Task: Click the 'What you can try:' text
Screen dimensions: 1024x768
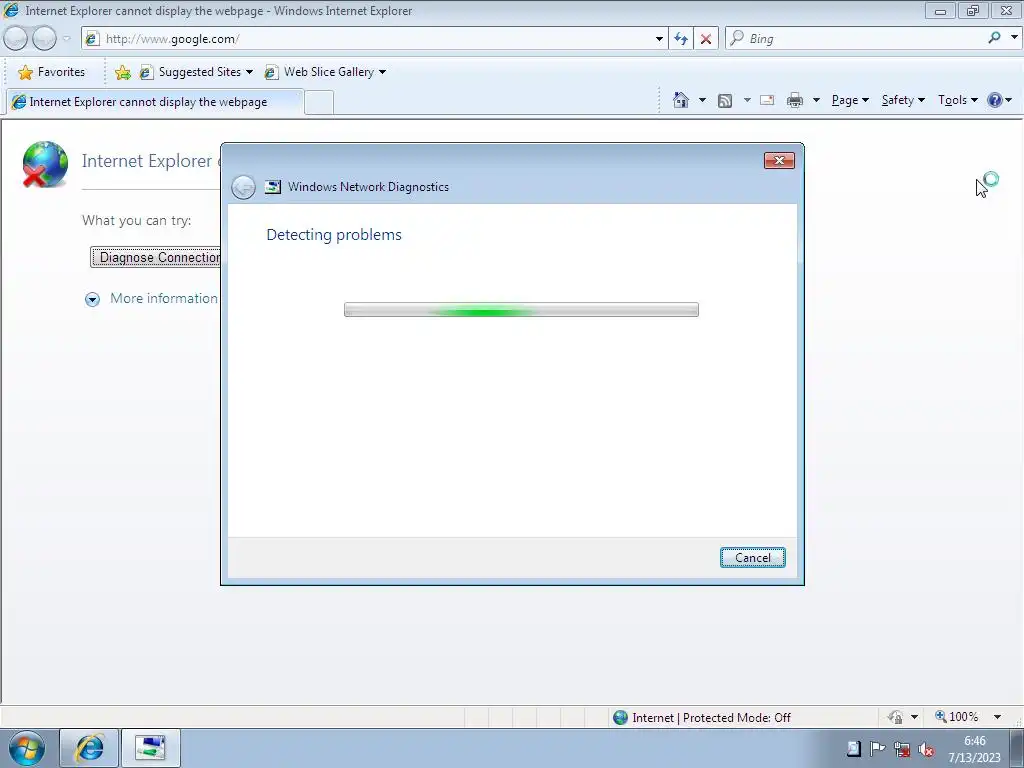Action: point(136,221)
